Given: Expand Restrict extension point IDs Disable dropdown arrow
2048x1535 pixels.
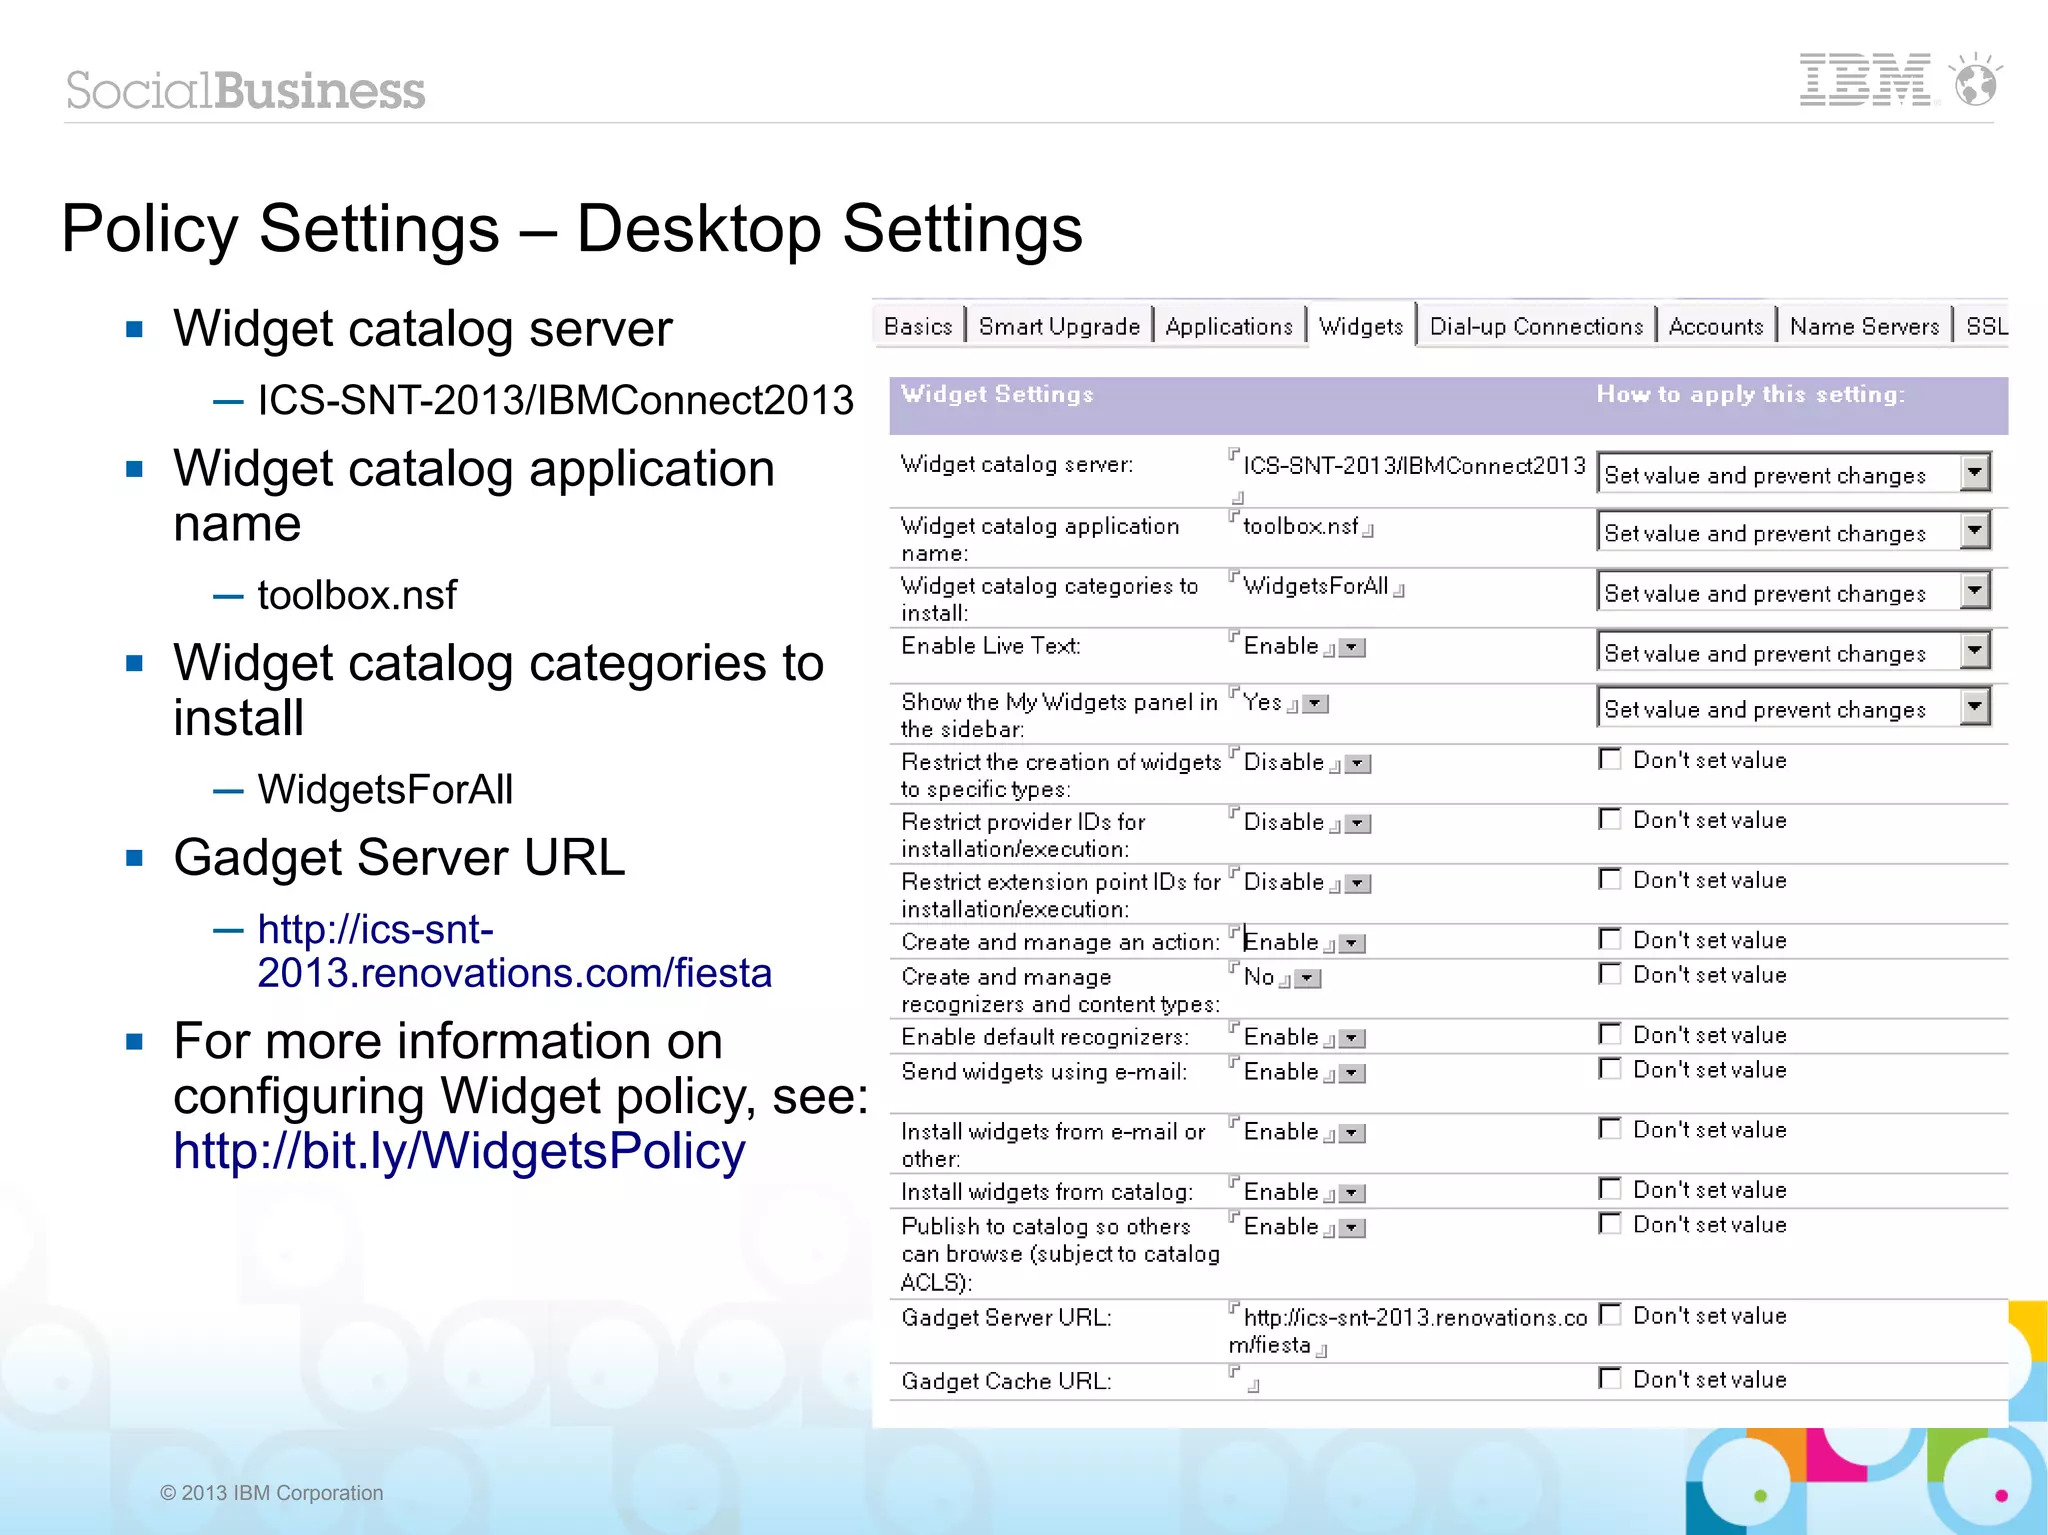Looking at the screenshot, I should 1357,884.
